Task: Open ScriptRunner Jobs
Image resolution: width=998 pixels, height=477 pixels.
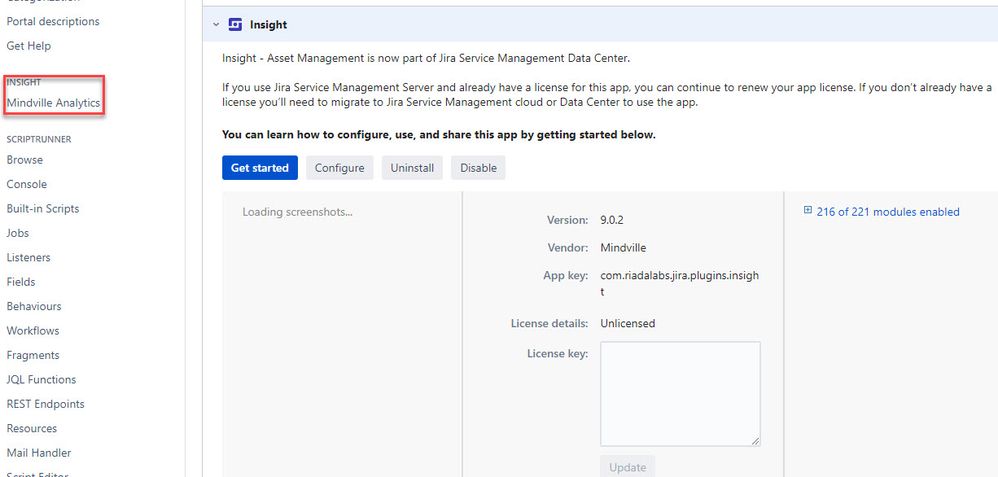Action: 18,233
